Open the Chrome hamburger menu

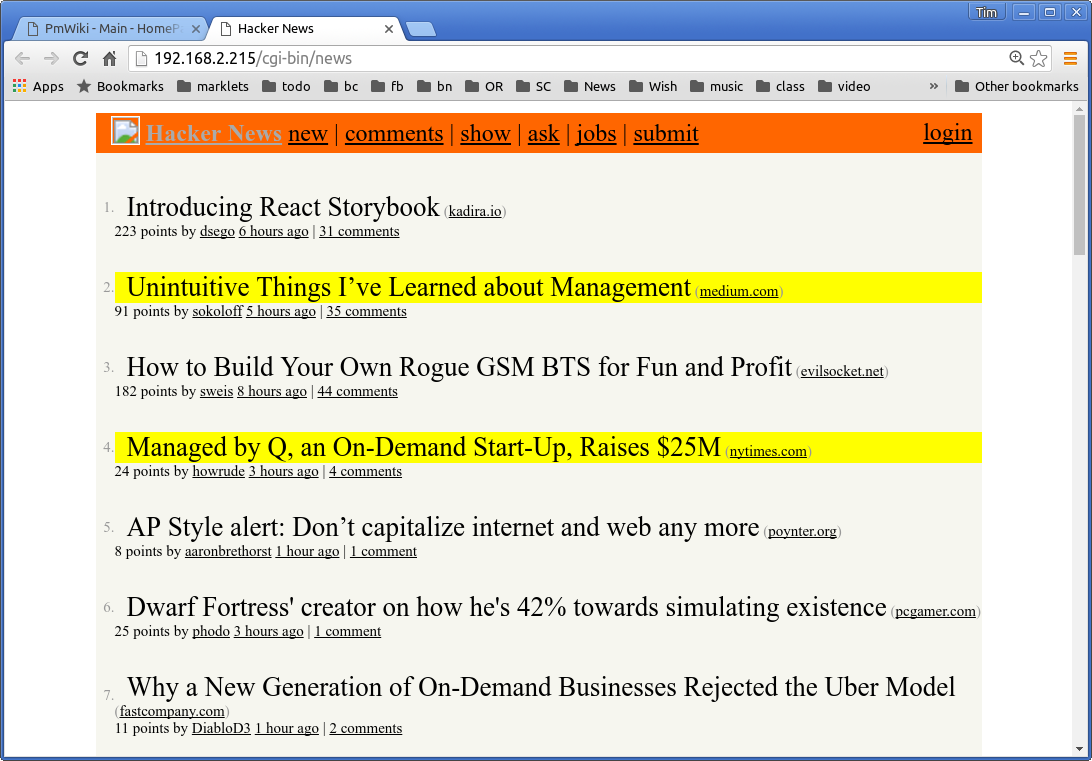(1070, 58)
